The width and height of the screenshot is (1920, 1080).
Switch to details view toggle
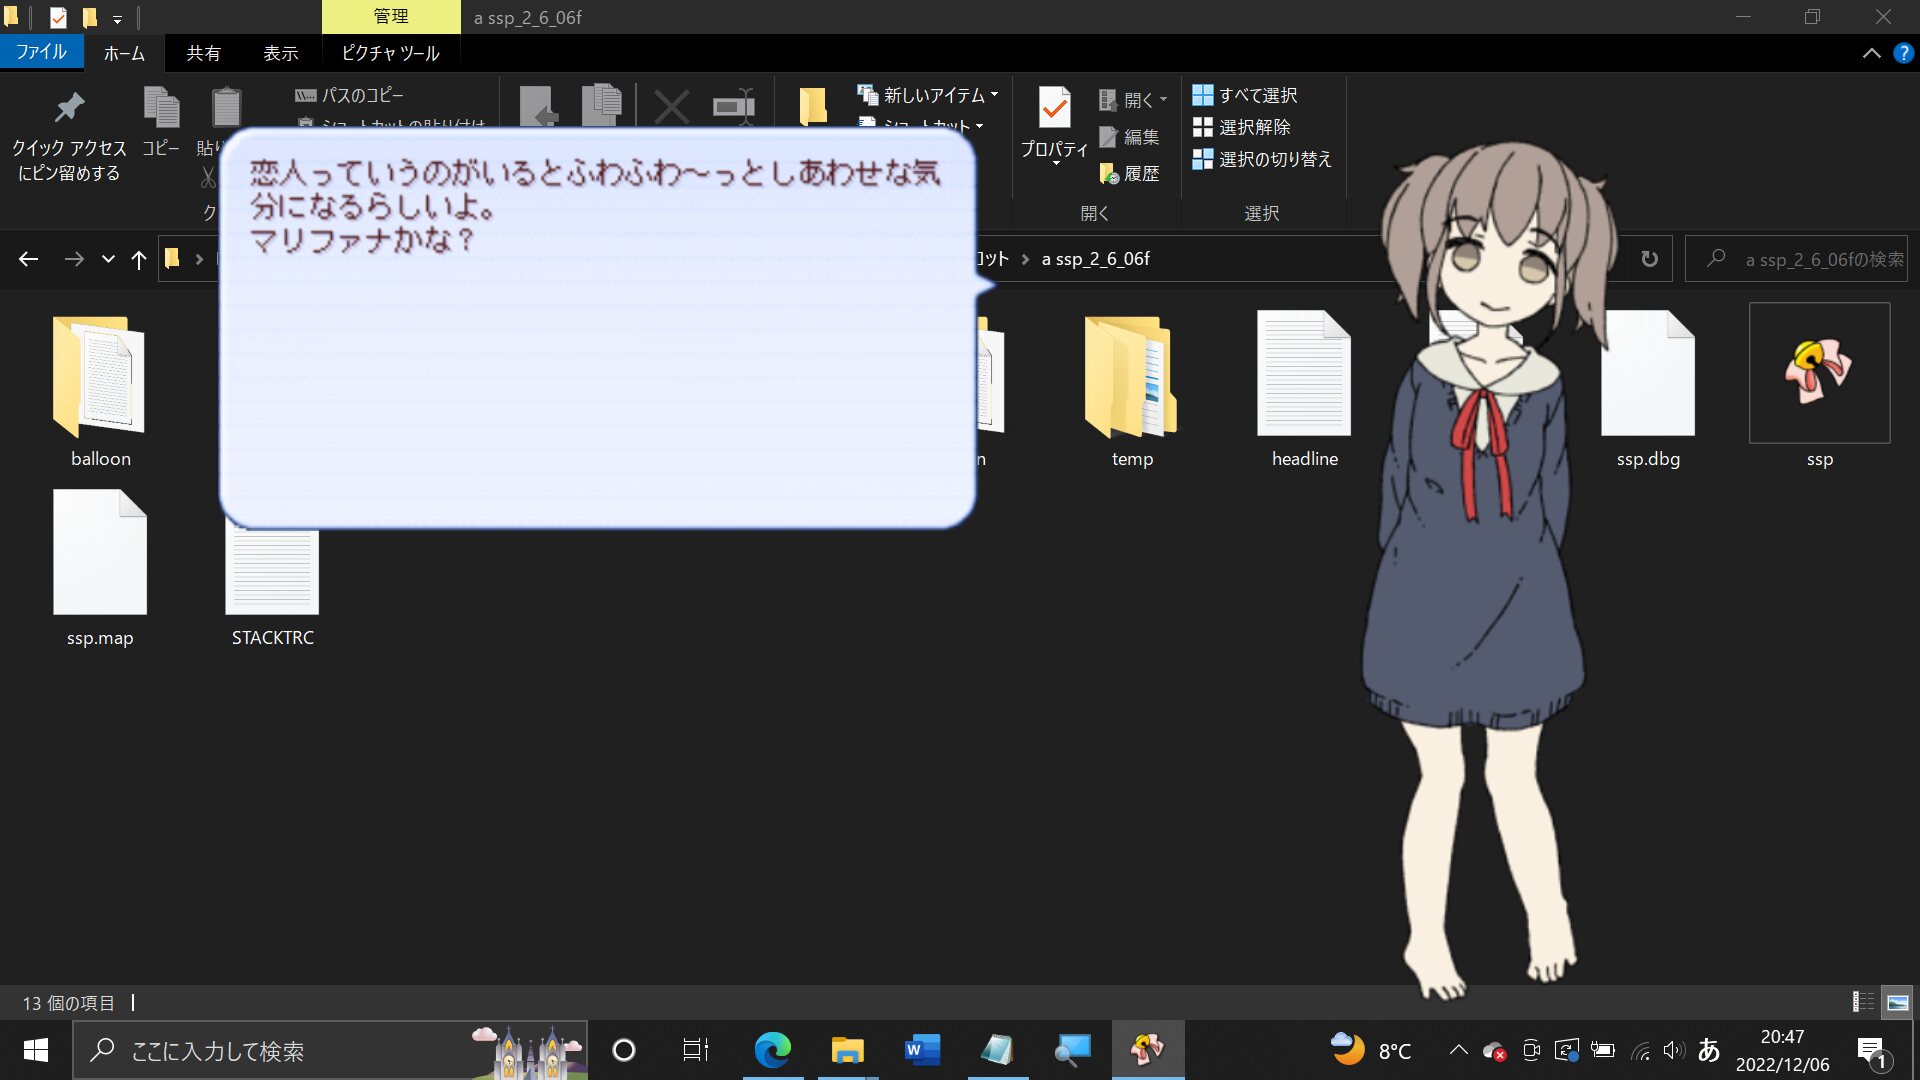(1864, 1002)
